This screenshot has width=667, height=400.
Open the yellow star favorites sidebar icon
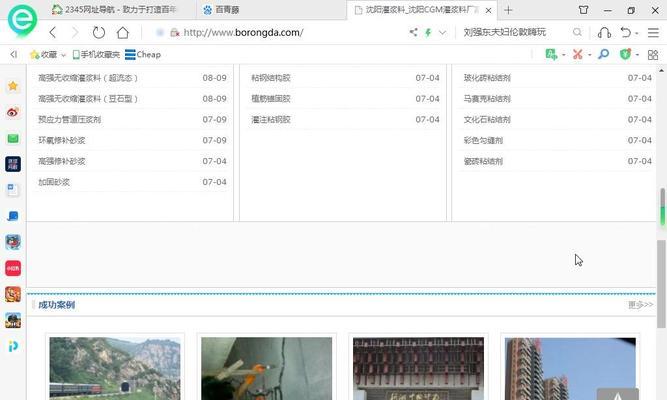click(13, 86)
